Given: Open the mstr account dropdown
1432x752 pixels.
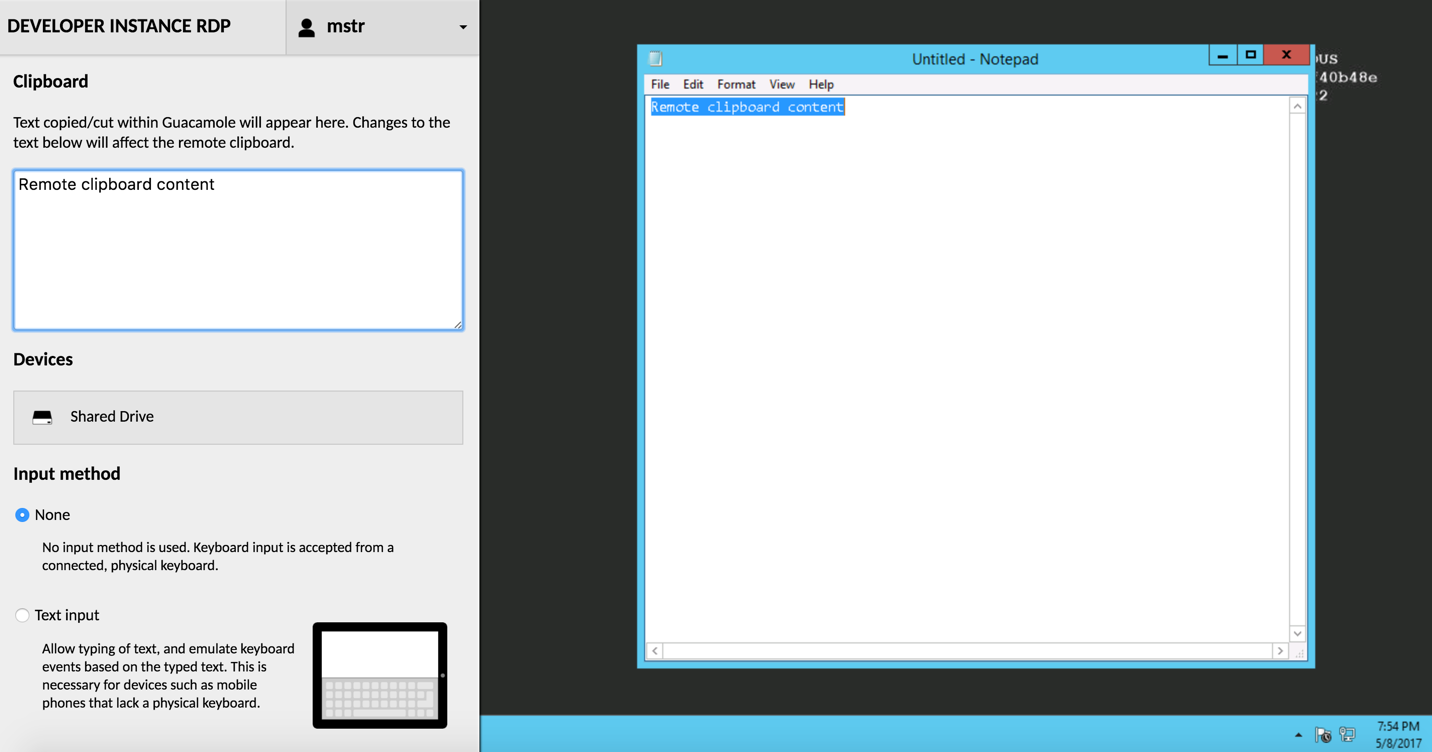Looking at the screenshot, I should point(462,27).
